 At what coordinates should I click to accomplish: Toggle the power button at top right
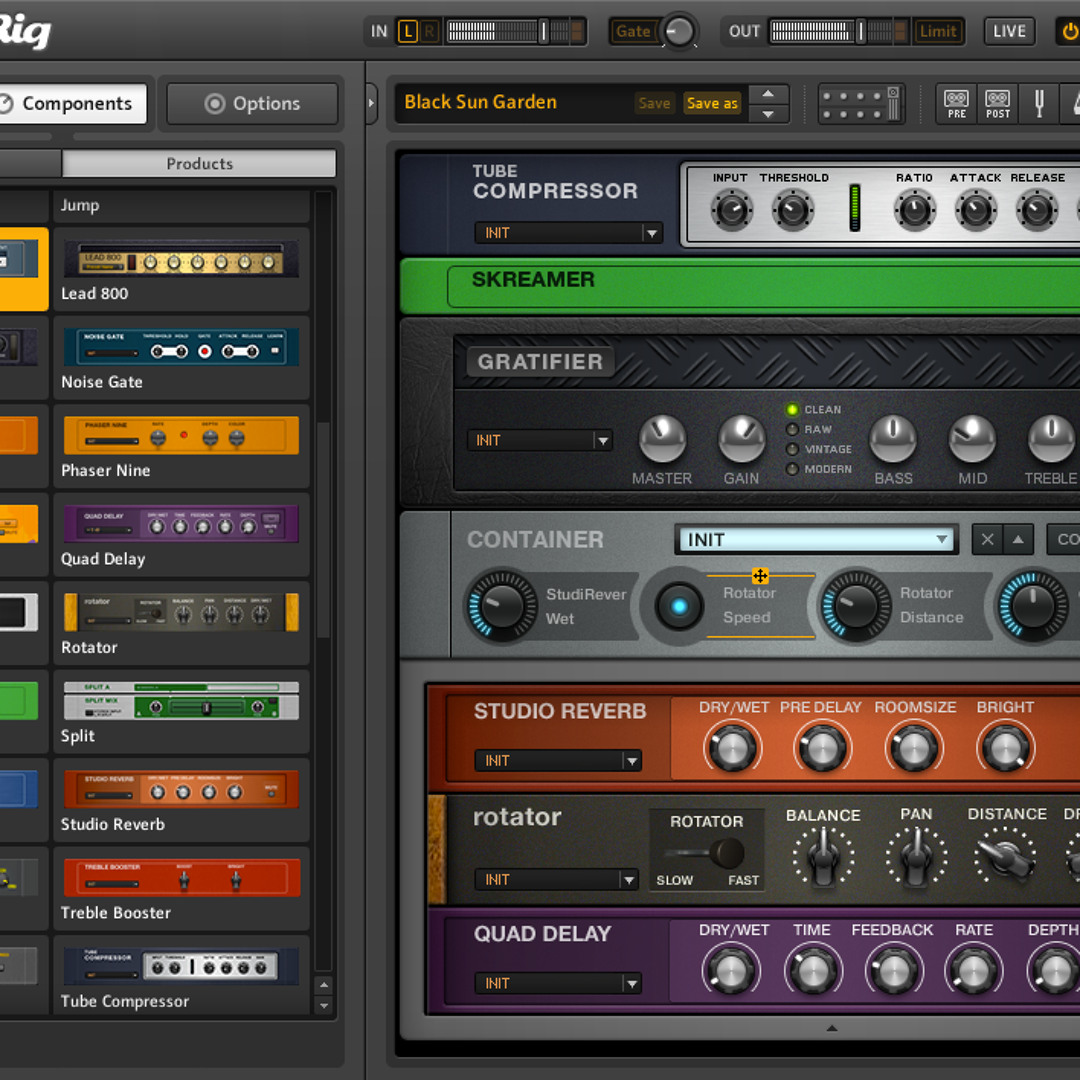click(x=1068, y=31)
